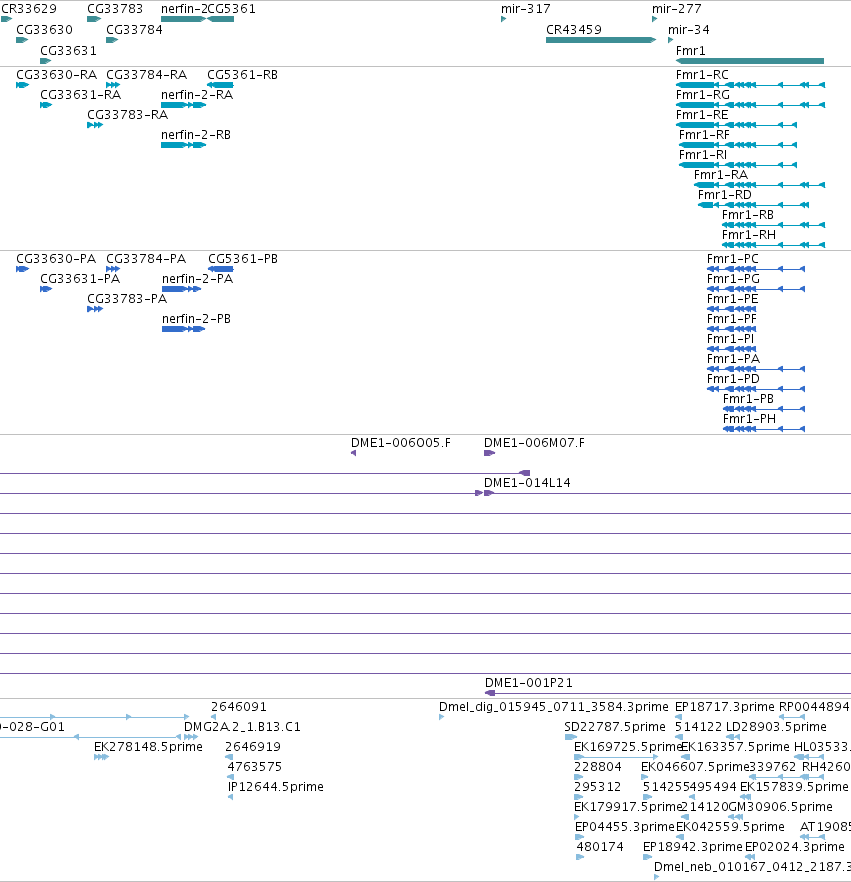Click the Fmr1 gene bar glyph
Screen dimensions: 851x882
pos(750,61)
